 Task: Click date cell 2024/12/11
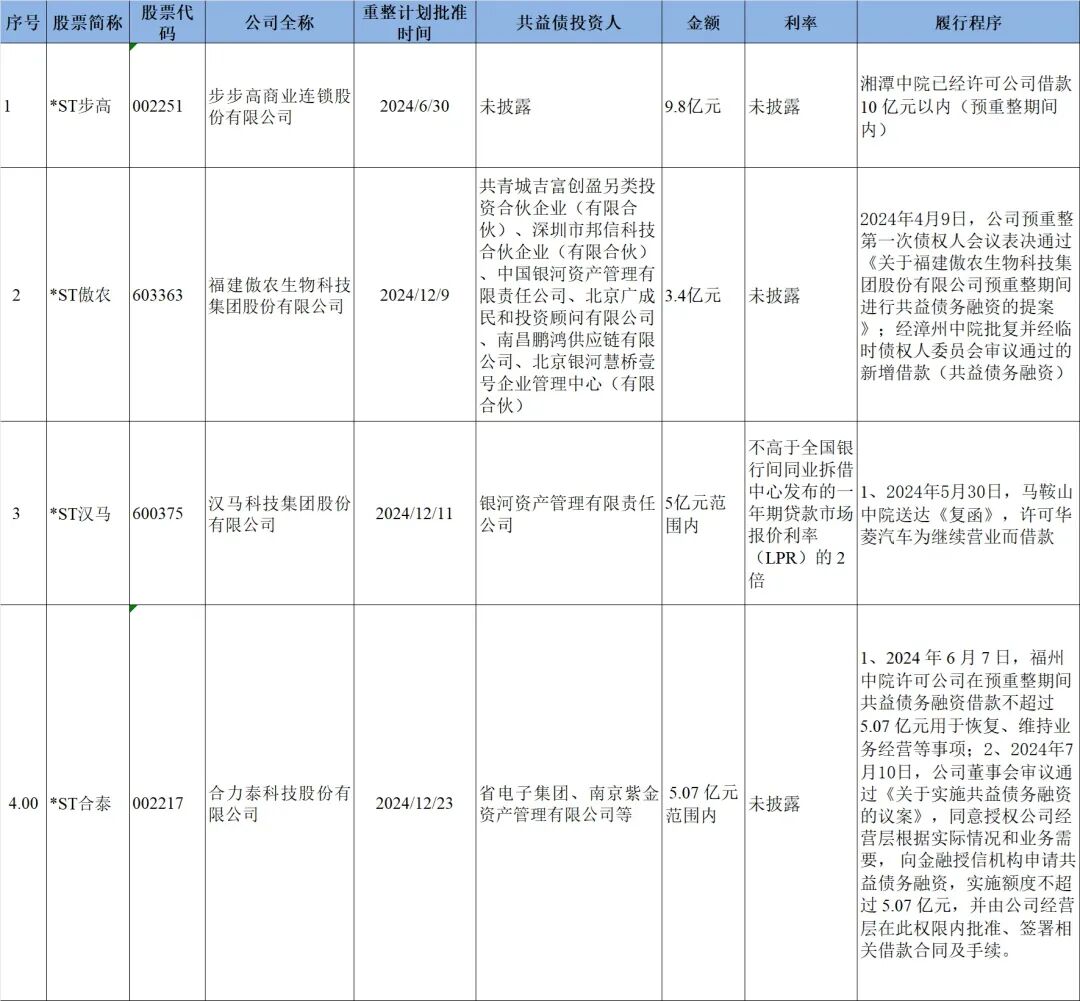pos(415,513)
